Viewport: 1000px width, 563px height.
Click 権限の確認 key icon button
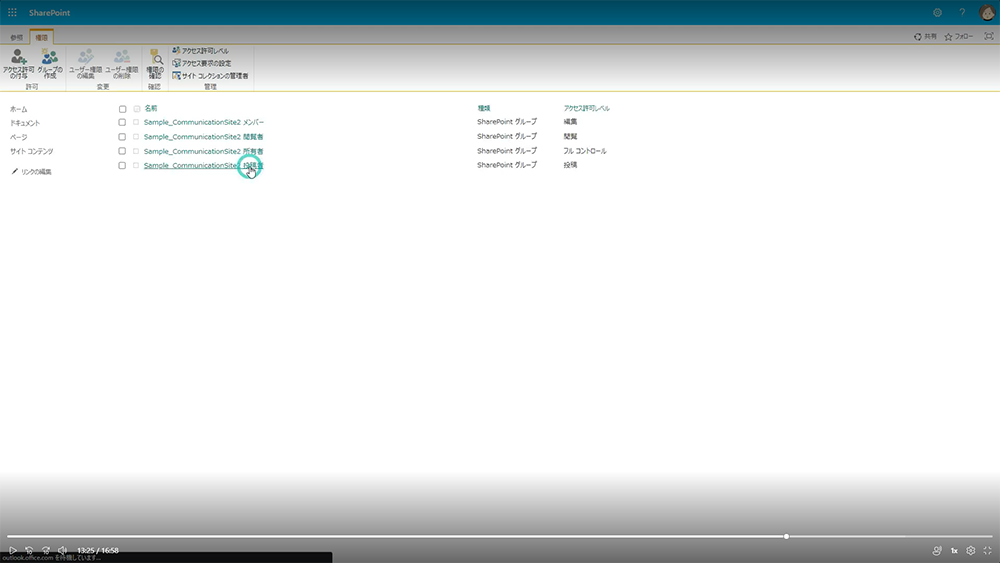[x=155, y=64]
